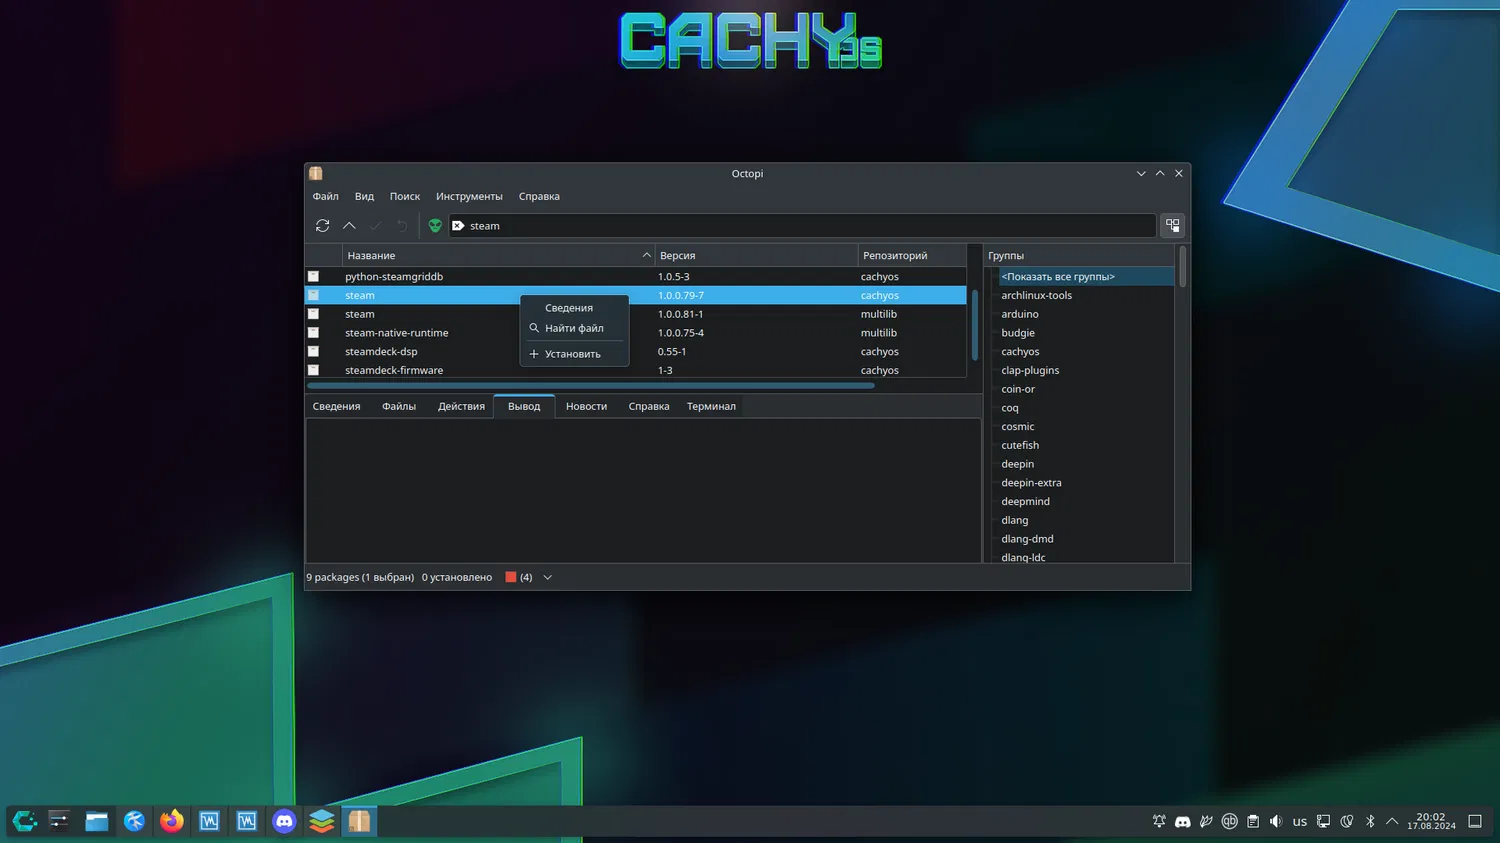Click the refresh/sync database toolbar icon

pyautogui.click(x=322, y=226)
